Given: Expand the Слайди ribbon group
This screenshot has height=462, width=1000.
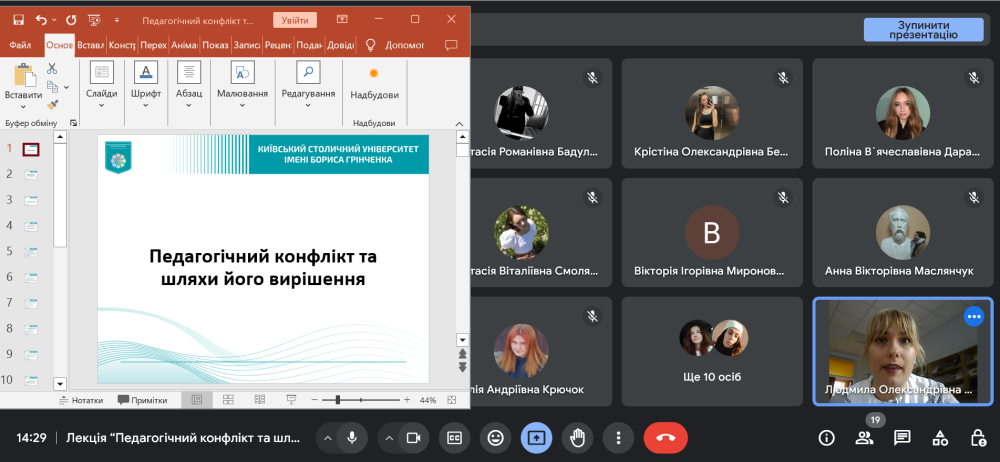Looking at the screenshot, I should tap(101, 86).
